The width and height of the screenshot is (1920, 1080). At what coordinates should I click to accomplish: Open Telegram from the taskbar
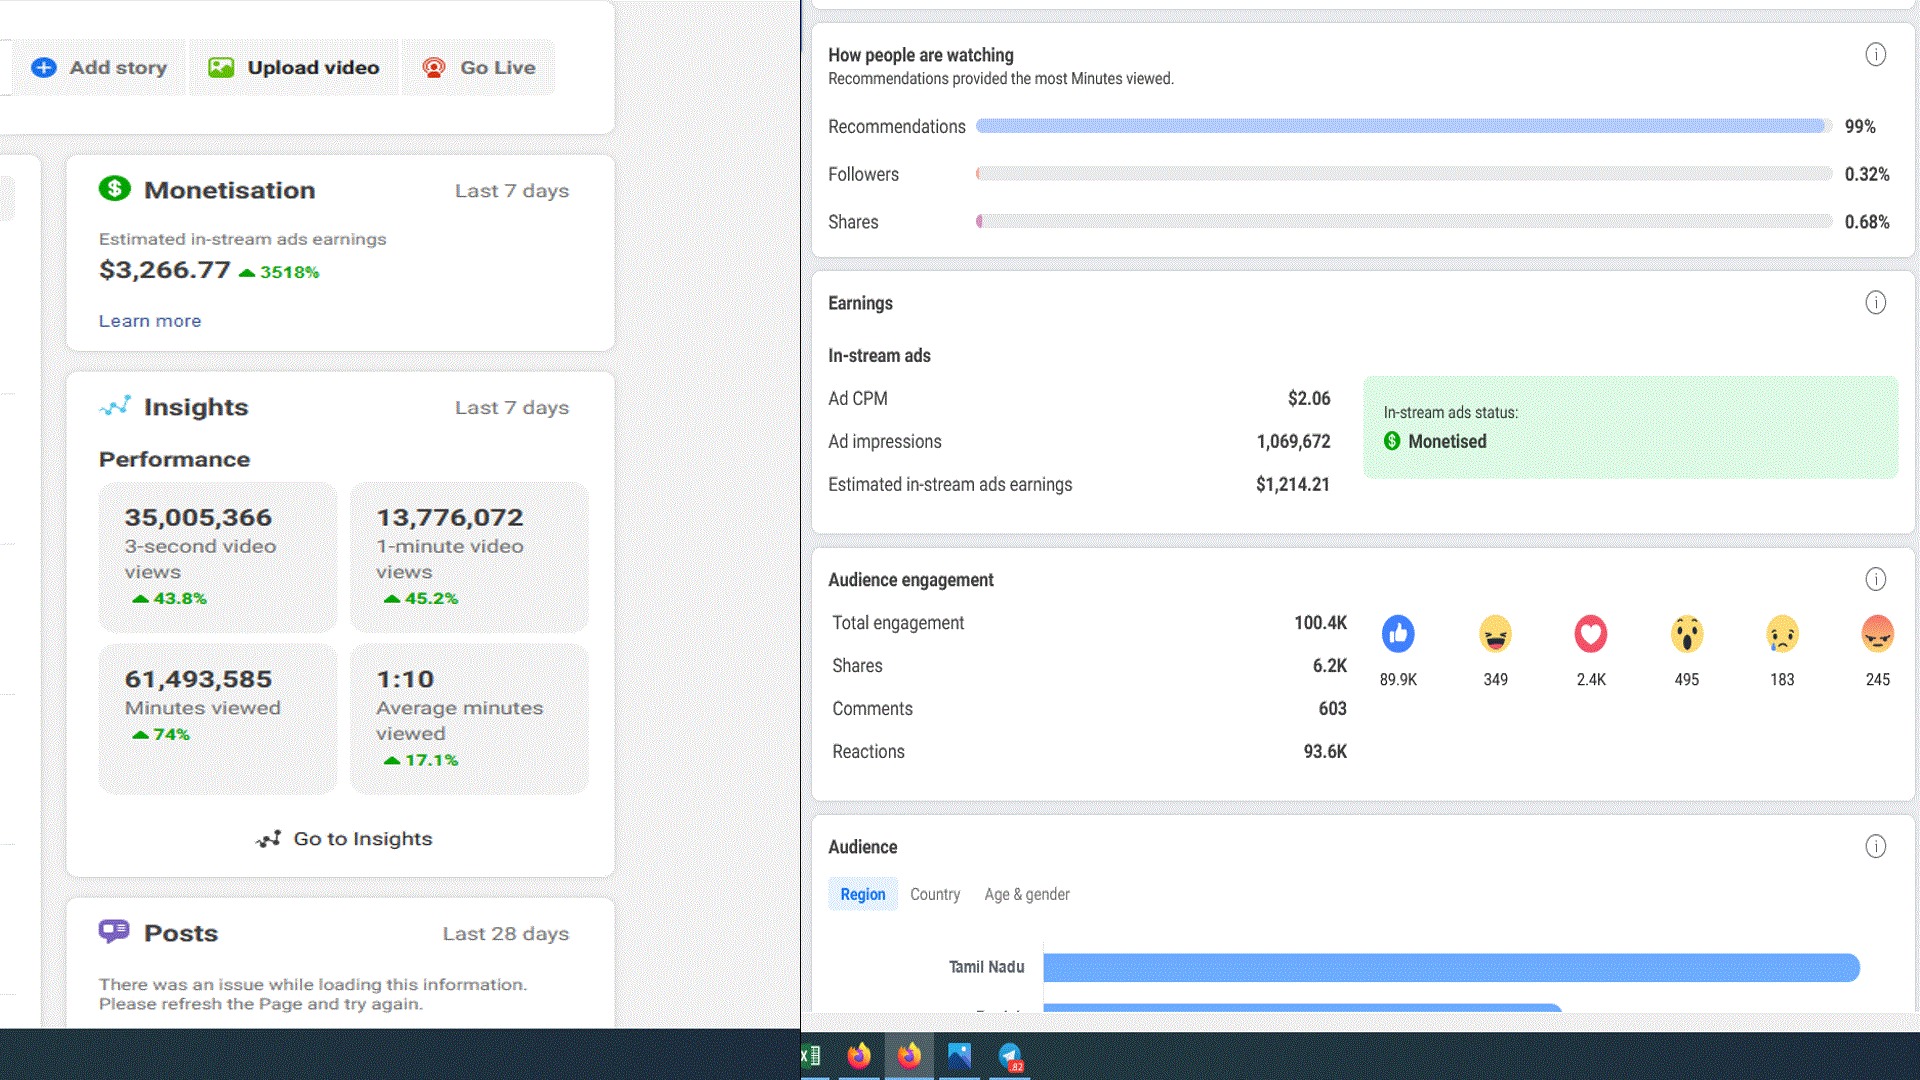coord(1010,1056)
